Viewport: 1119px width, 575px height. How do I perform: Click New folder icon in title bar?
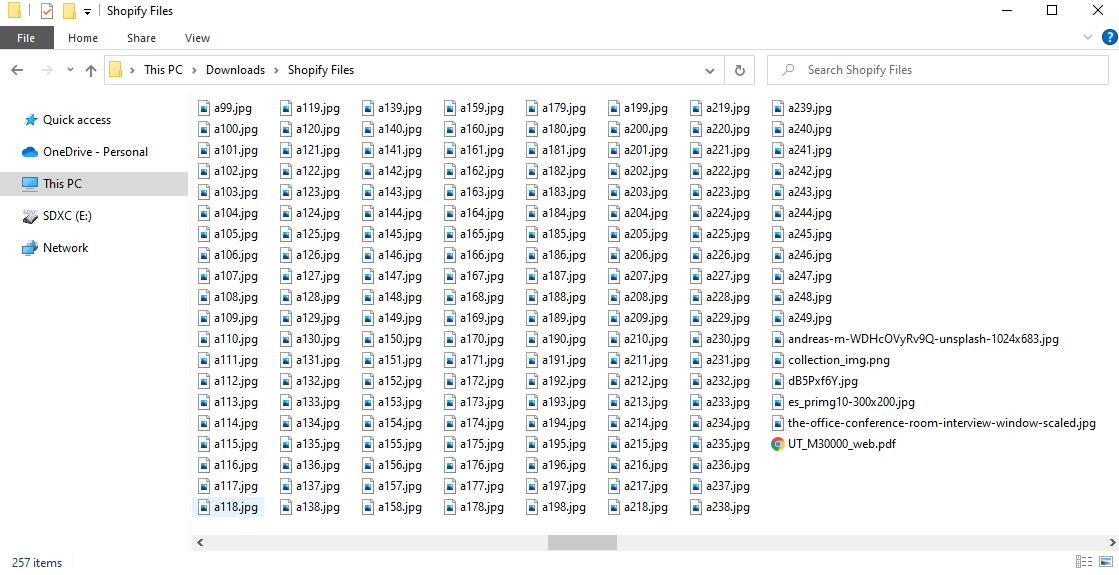click(x=69, y=11)
